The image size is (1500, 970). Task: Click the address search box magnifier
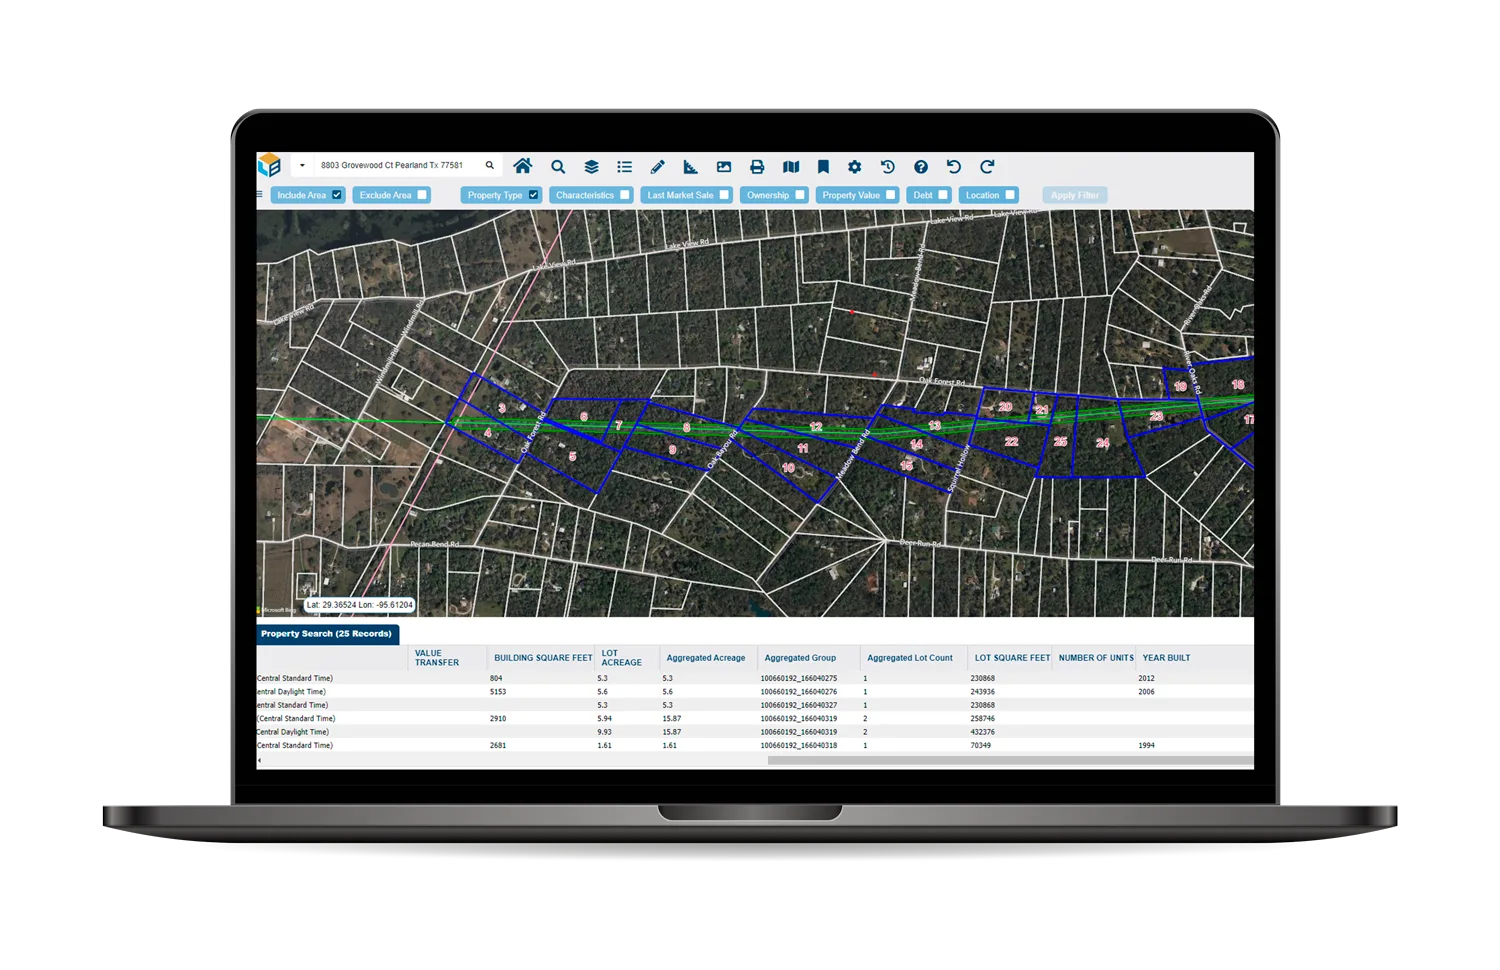489,165
